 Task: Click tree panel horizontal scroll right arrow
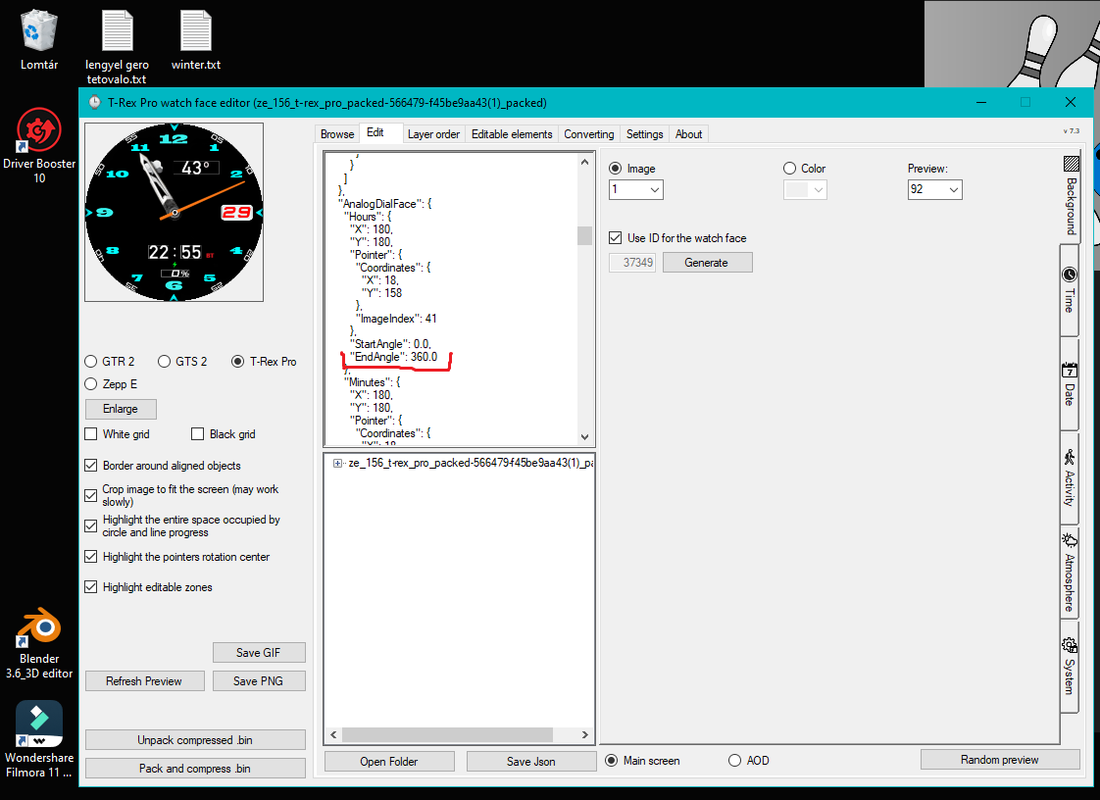585,735
